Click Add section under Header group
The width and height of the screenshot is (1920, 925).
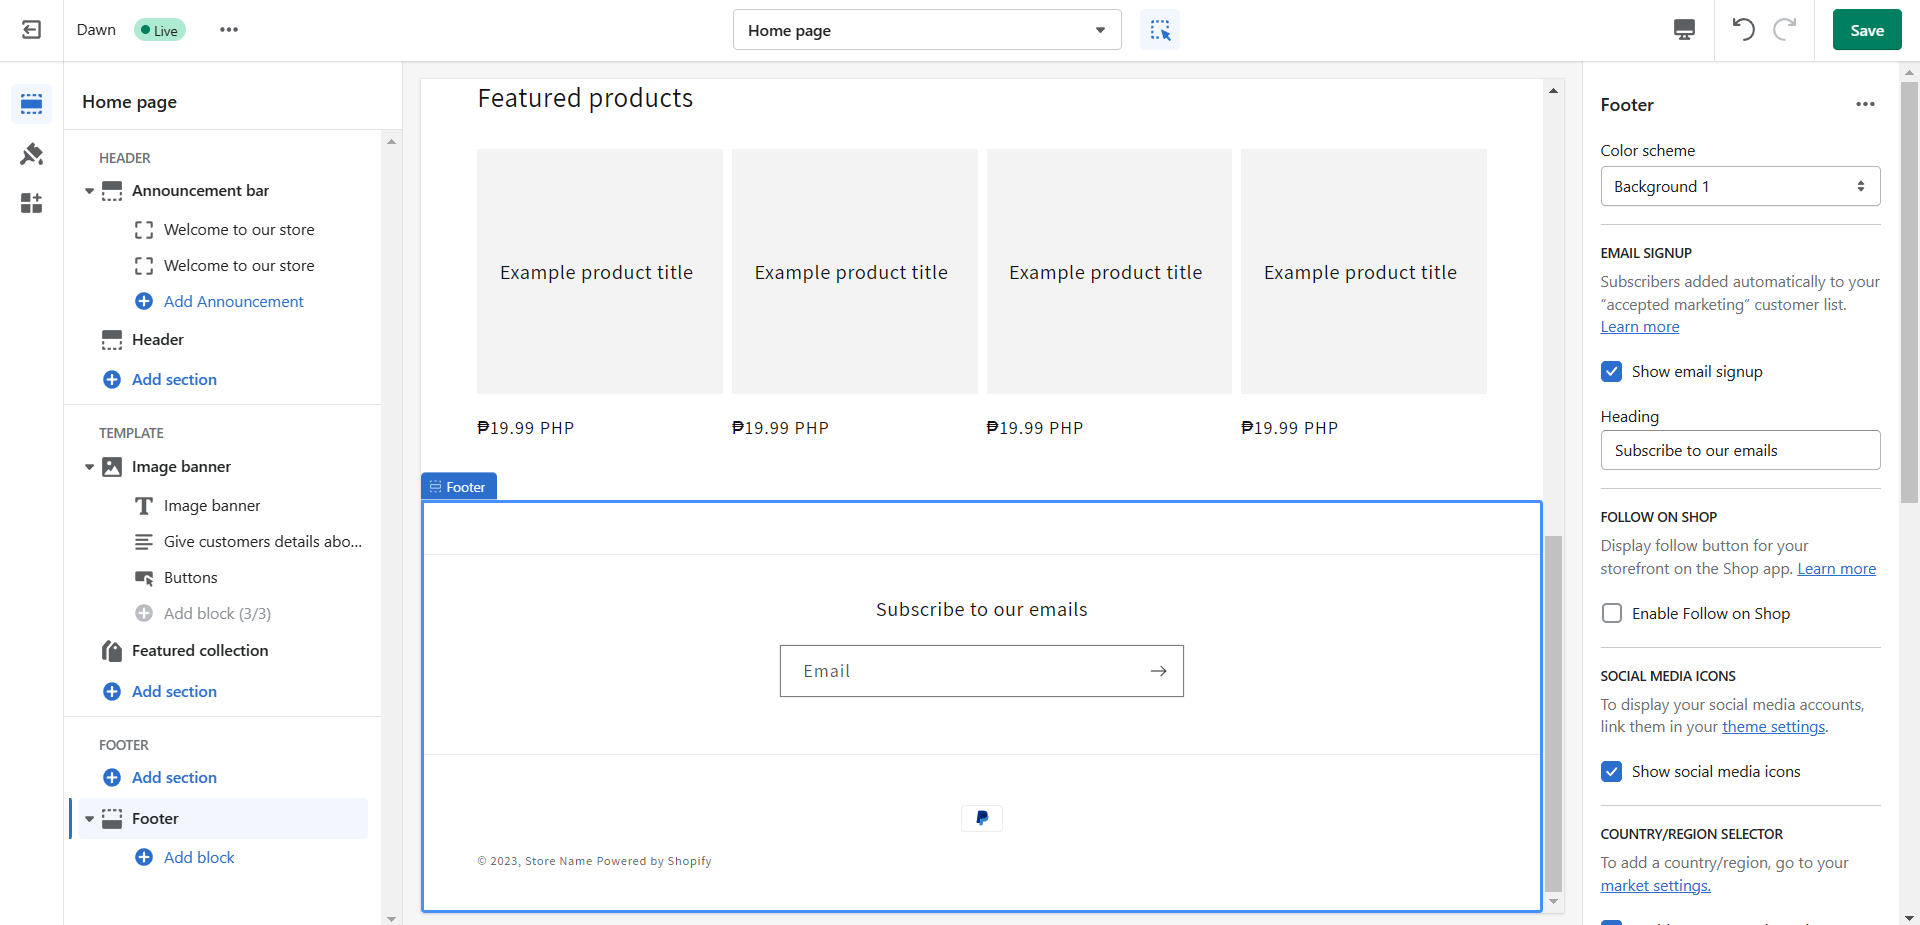(x=174, y=380)
